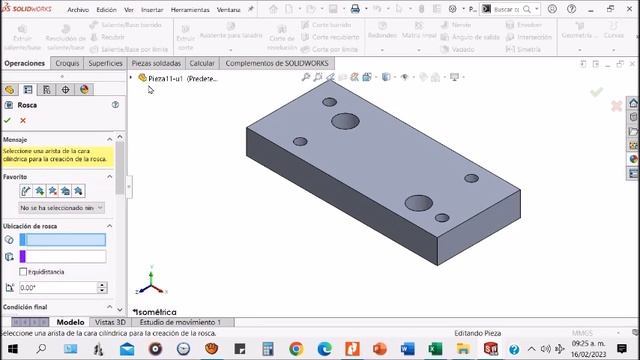
Task: Click the Buscar search field
Action: click(x=506, y=9)
